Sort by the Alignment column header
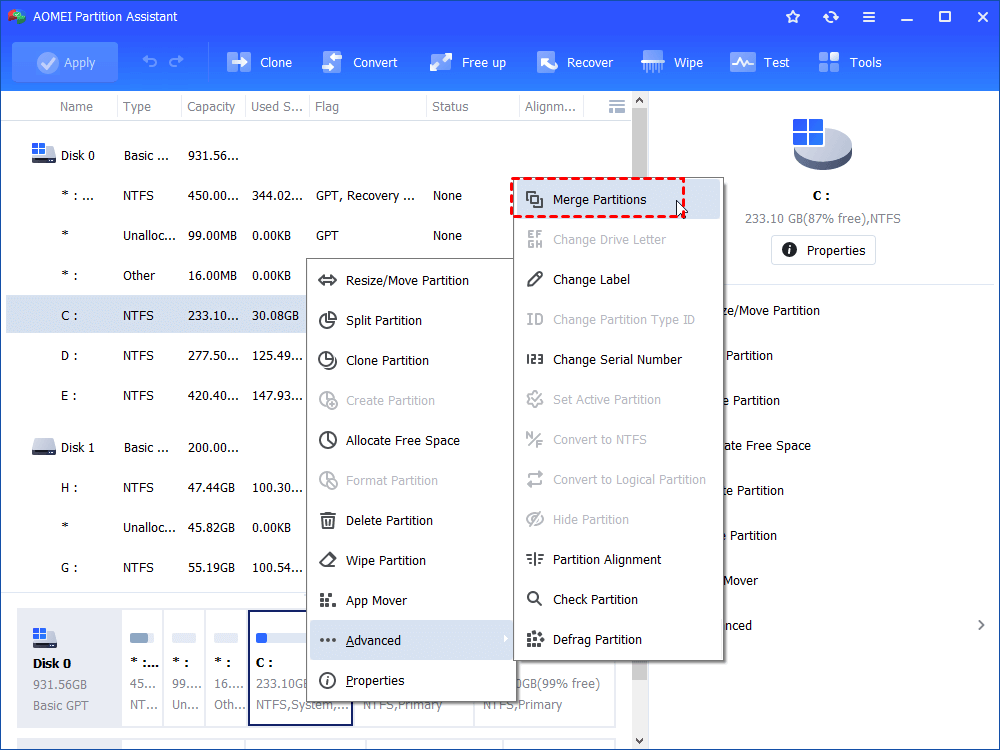This screenshot has height=750, width=1000. 550,107
